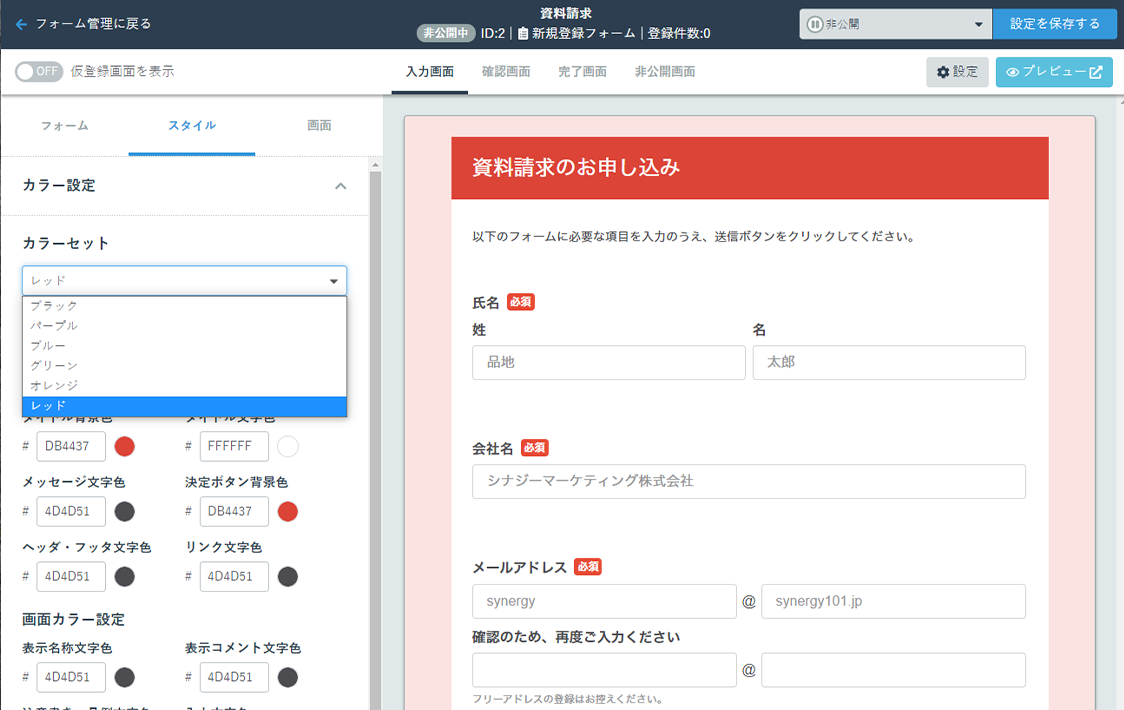
Task: Switch to the 確認画面 tab
Action: 506,72
